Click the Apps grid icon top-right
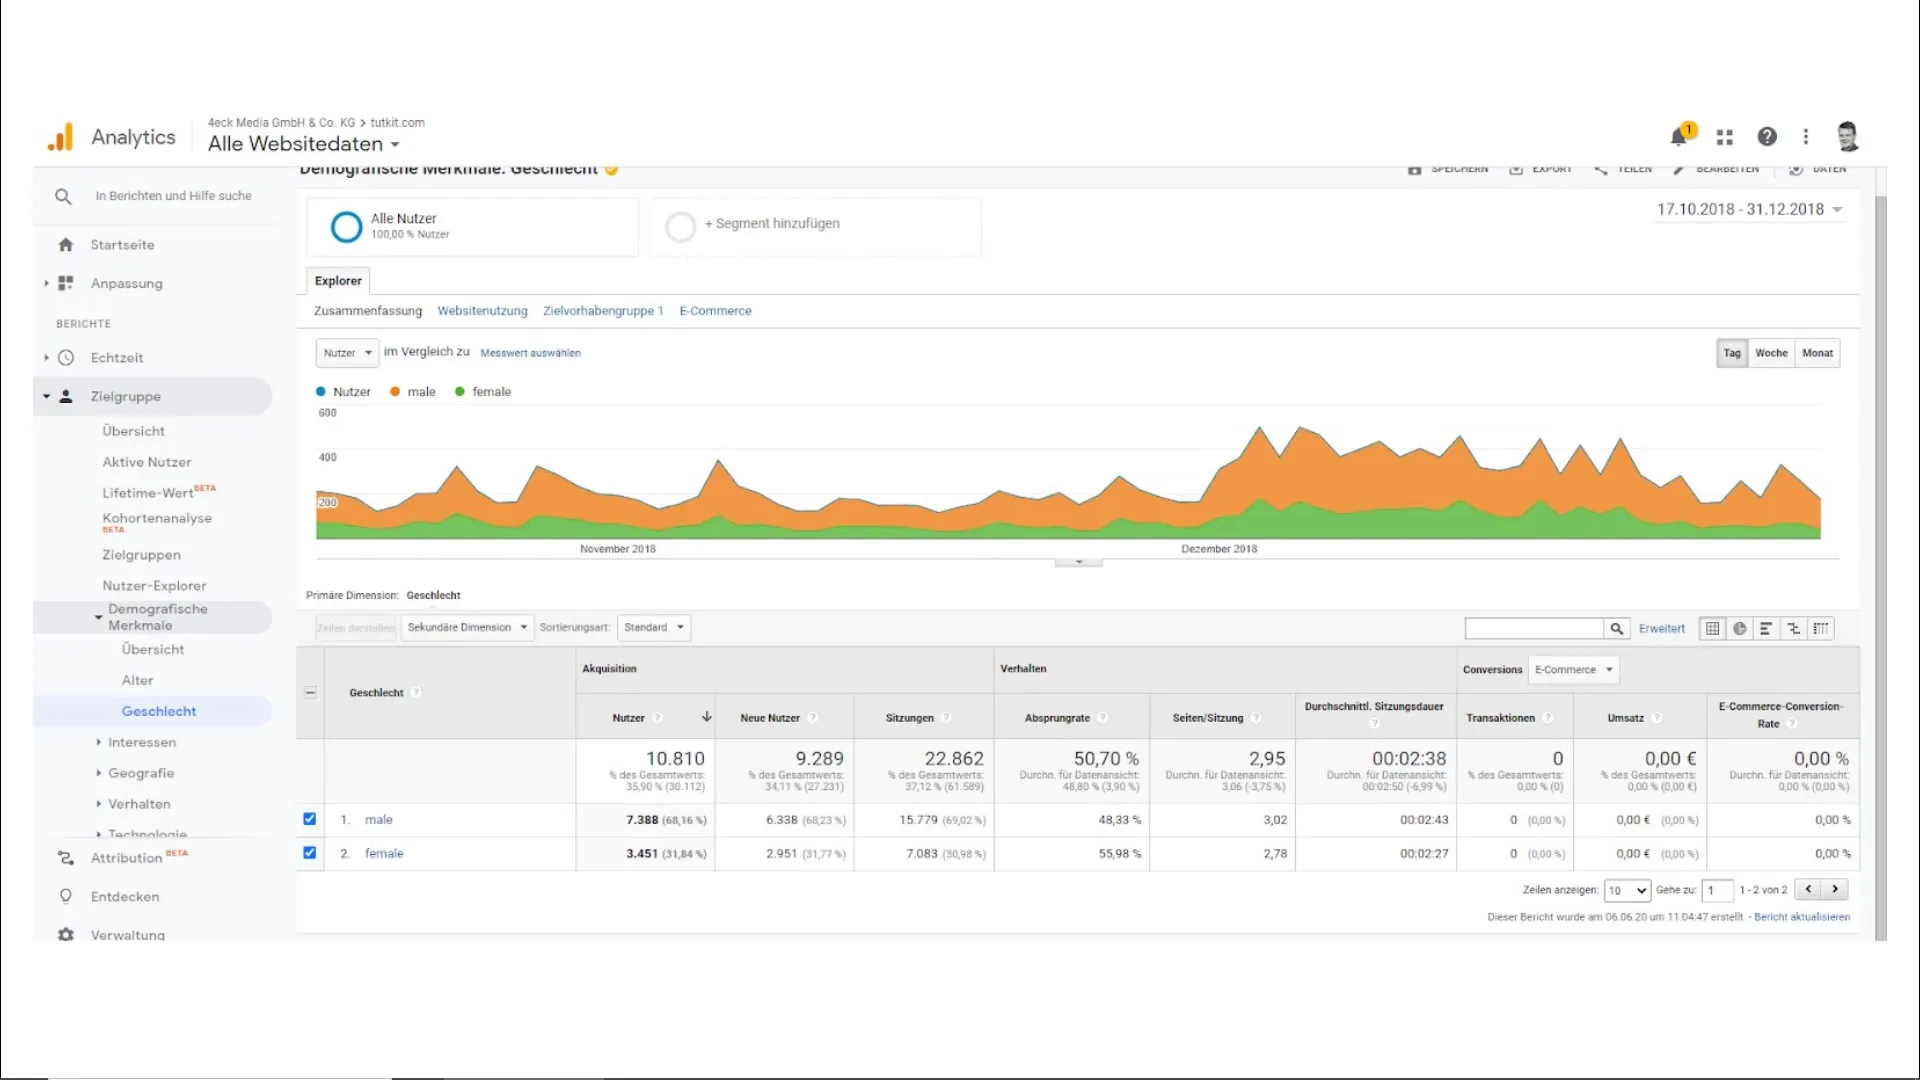This screenshot has height=1080, width=1920. (x=1725, y=136)
